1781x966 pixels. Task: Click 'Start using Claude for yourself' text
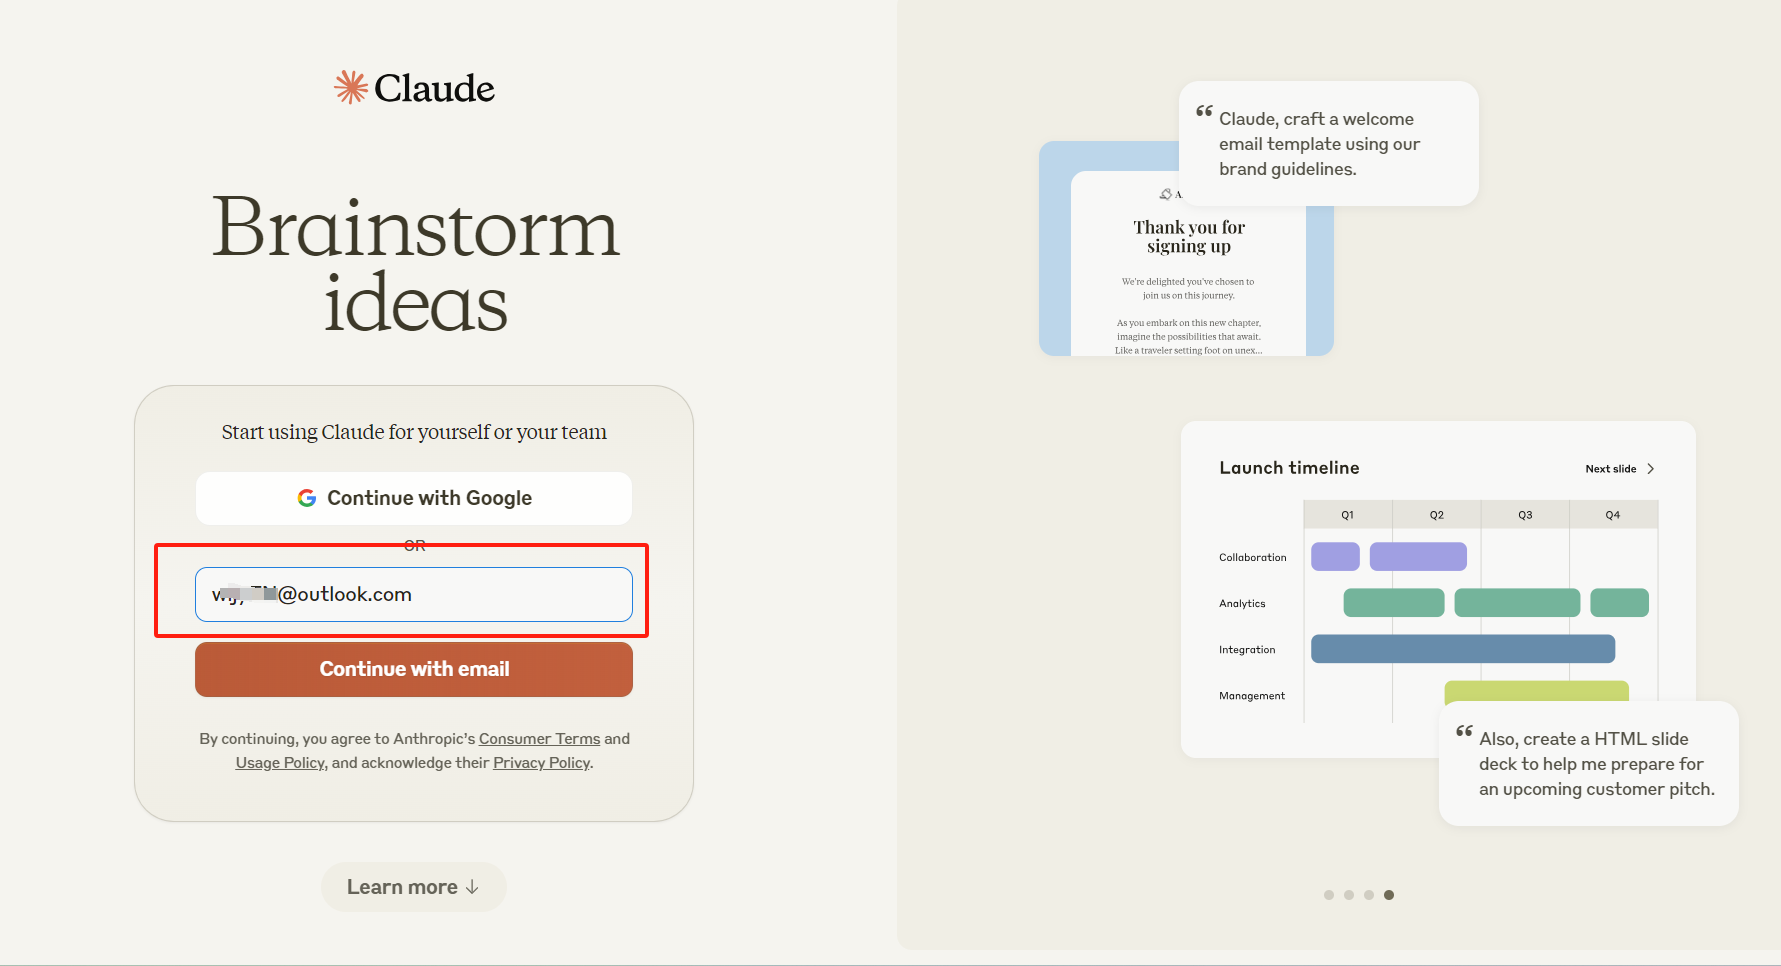414,432
